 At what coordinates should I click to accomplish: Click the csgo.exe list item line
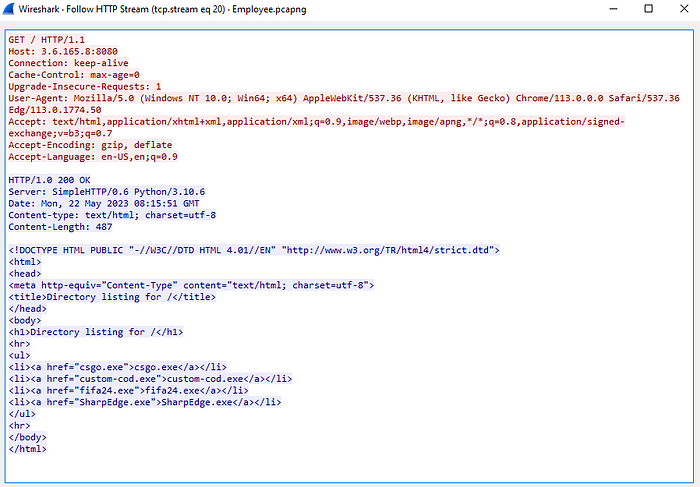pos(117,367)
